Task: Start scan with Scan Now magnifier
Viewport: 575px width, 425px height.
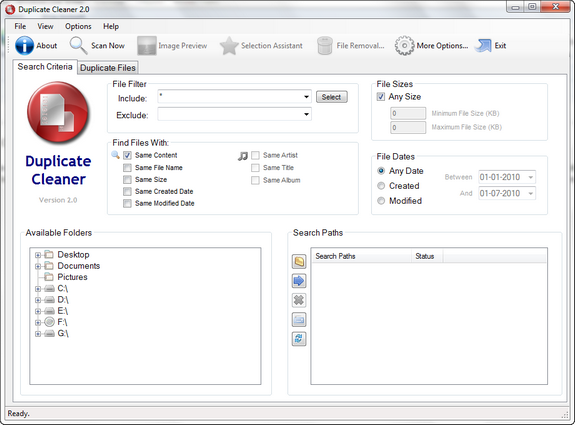Action: 78,46
